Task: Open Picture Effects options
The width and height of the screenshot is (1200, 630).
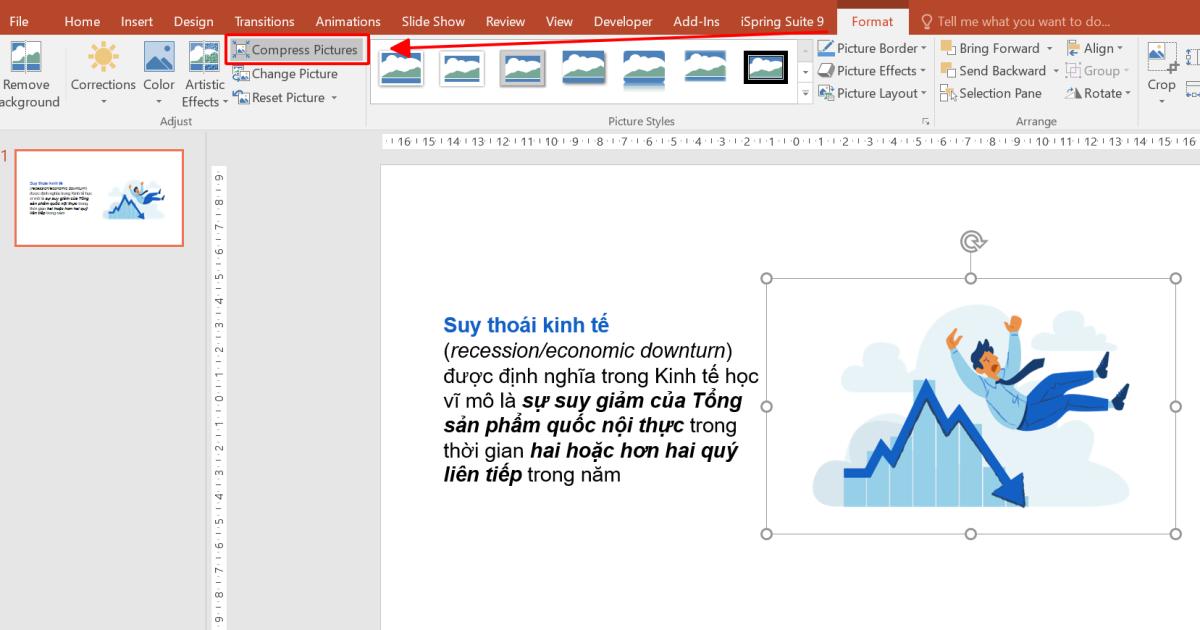Action: 870,70
